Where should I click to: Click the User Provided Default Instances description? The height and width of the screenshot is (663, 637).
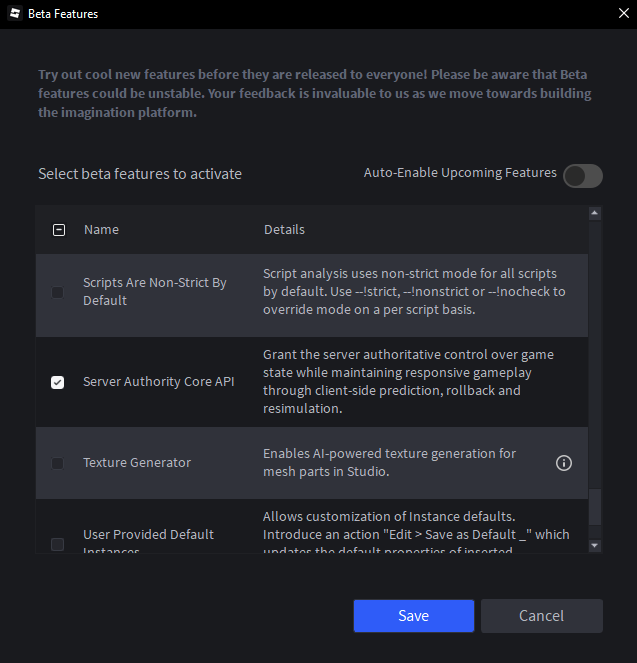click(415, 534)
